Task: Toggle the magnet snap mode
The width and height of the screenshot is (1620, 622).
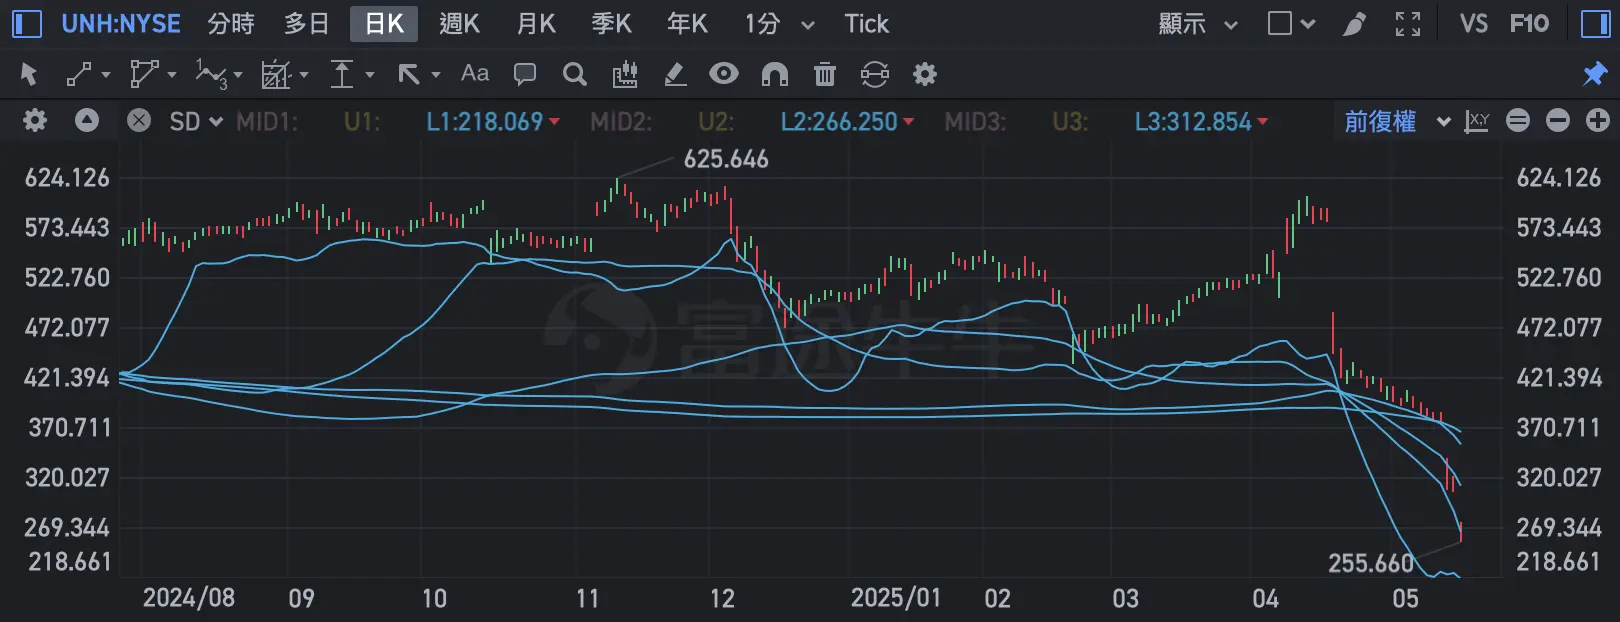Action: [x=775, y=74]
